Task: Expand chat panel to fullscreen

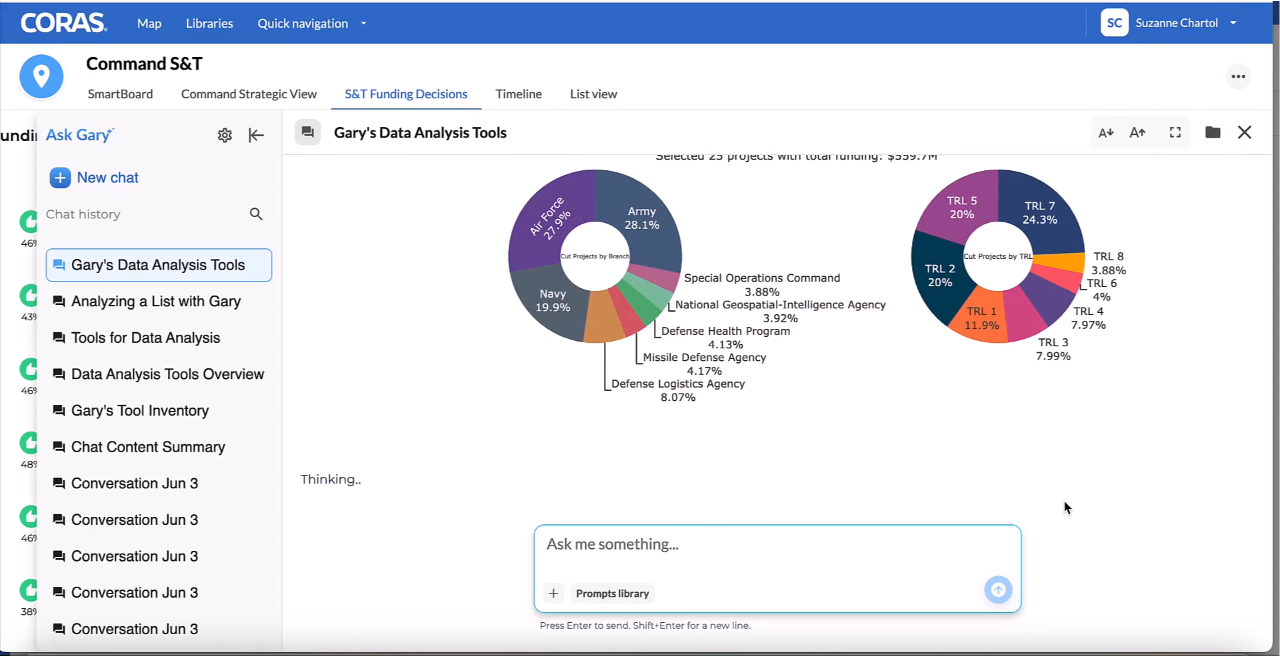Action: (x=1175, y=132)
